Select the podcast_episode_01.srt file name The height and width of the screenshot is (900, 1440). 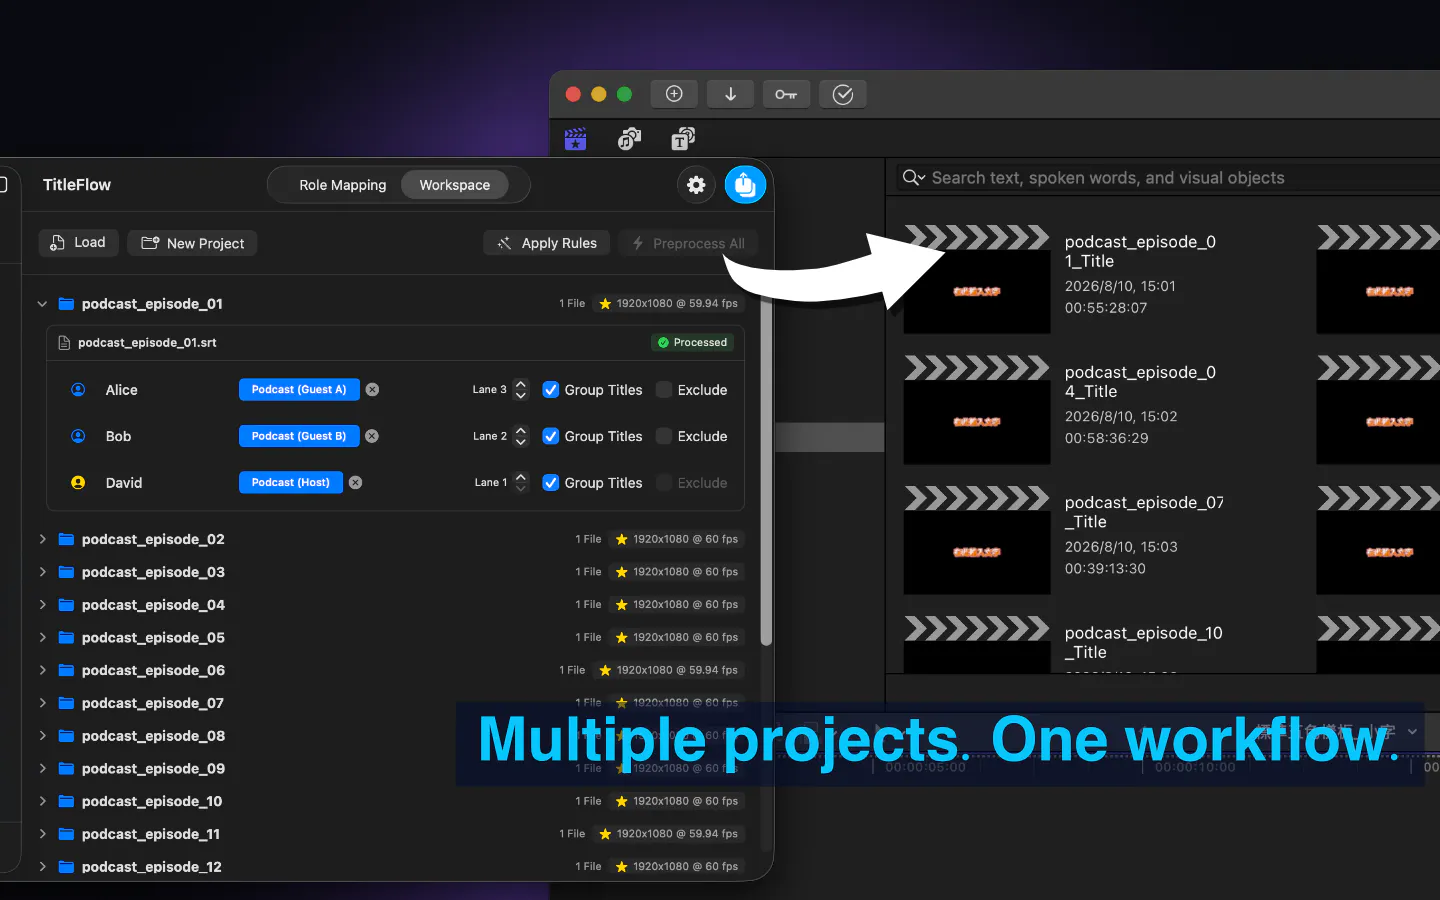[x=147, y=343]
